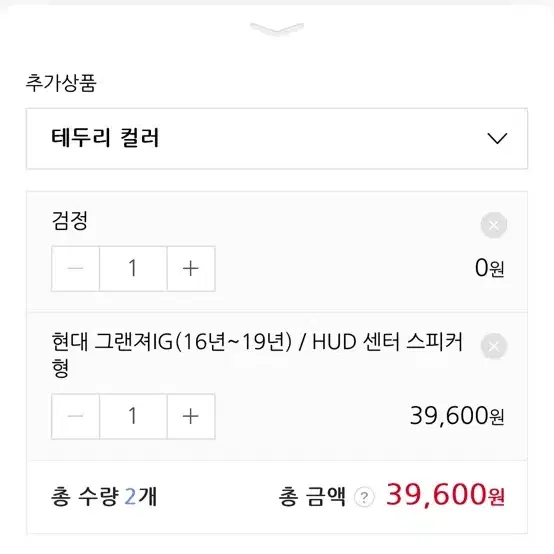
Task: Remove the 검정 option with X icon
Action: pos(494,225)
